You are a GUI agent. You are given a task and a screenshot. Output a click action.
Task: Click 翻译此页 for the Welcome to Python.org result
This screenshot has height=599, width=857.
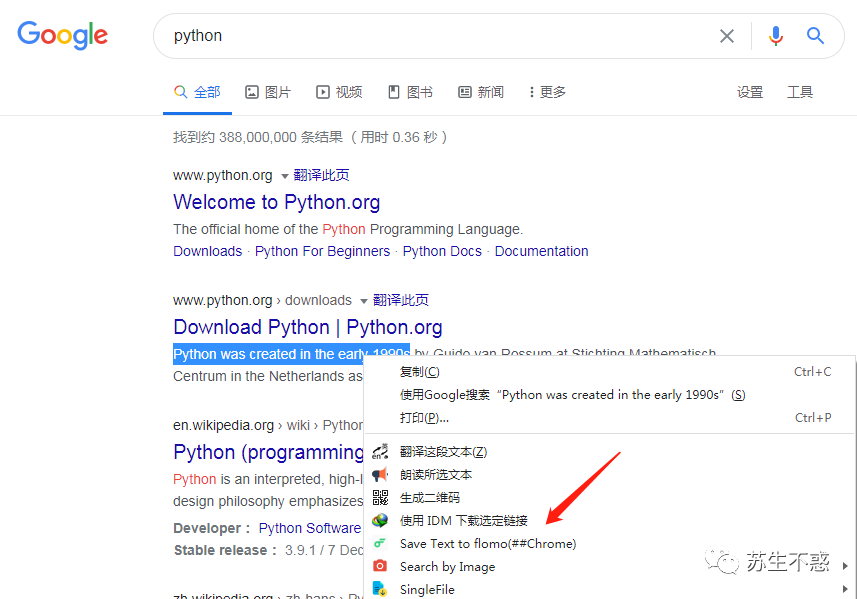pyautogui.click(x=321, y=175)
